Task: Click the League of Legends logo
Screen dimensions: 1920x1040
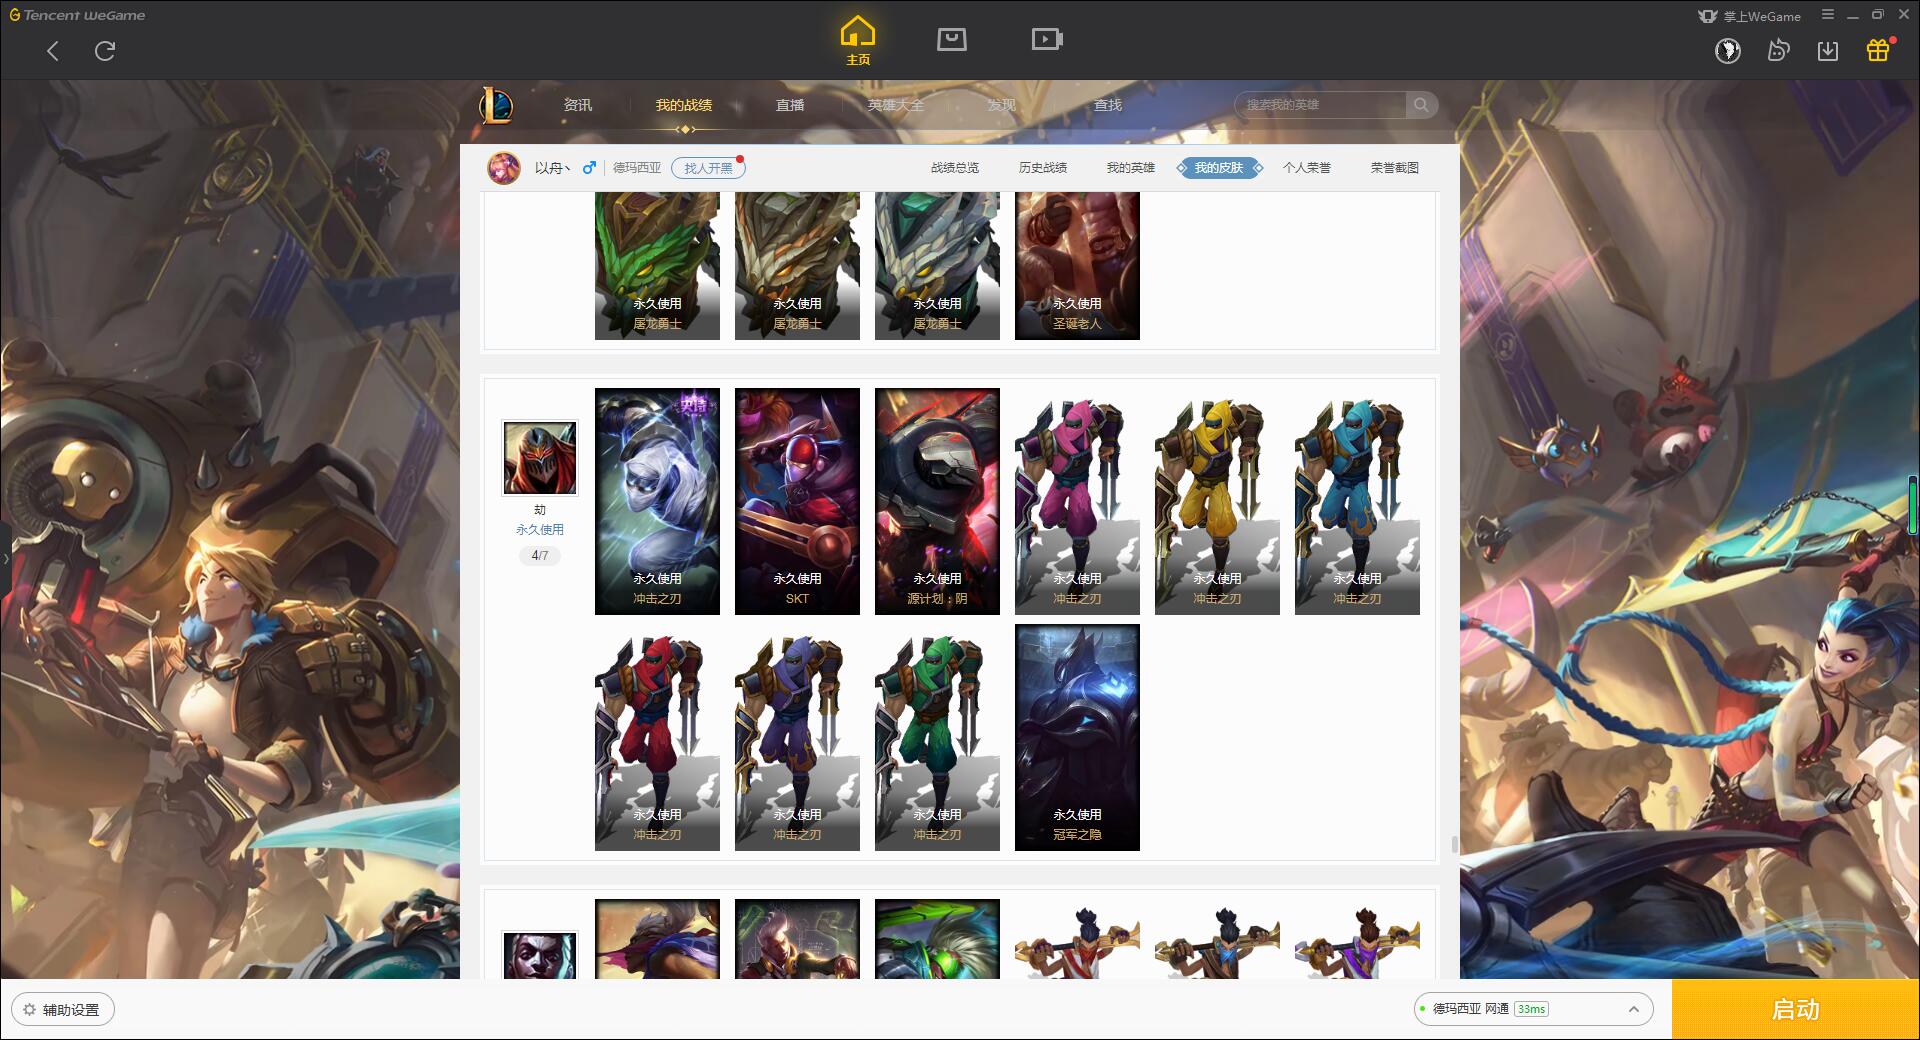Action: [497, 105]
